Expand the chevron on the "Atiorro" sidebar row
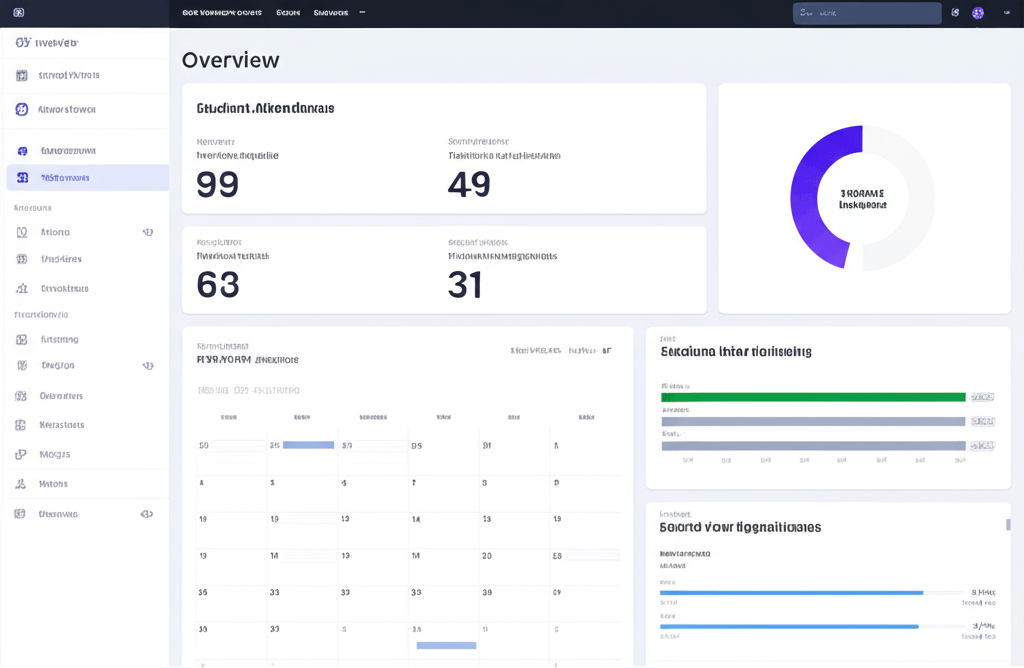1024x668 pixels. pos(147,232)
